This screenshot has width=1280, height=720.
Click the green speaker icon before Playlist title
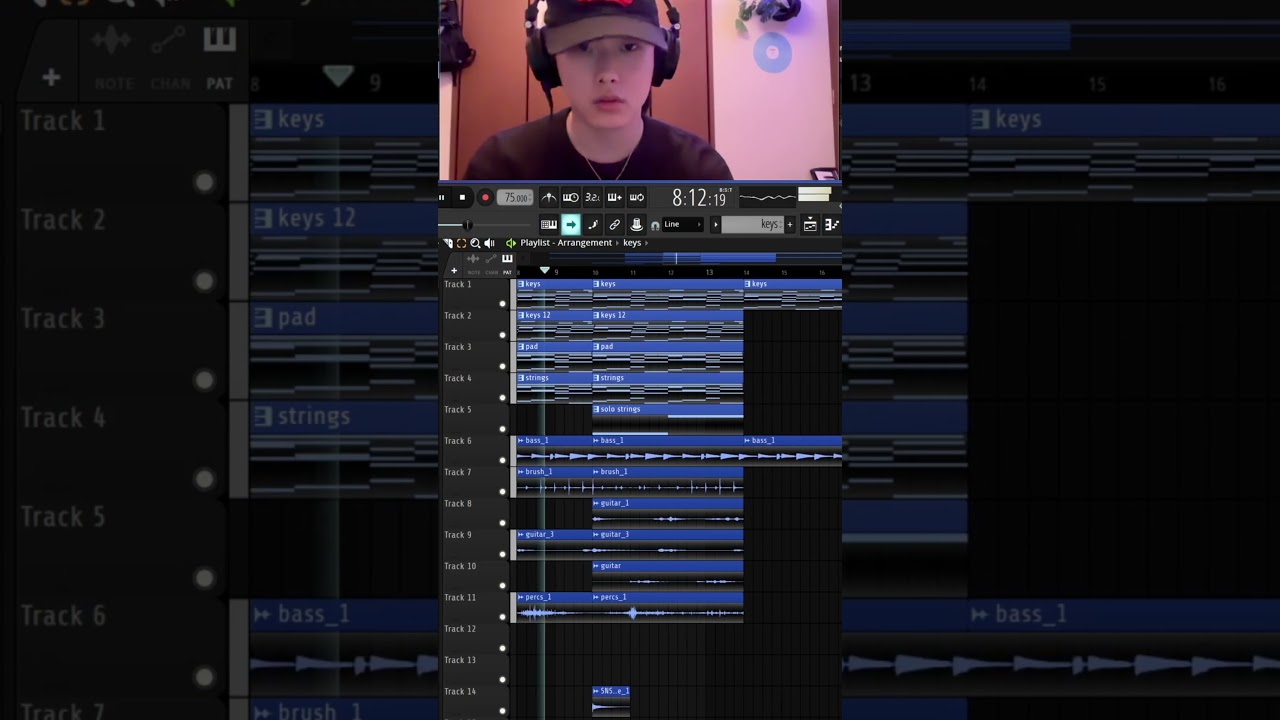[511, 243]
